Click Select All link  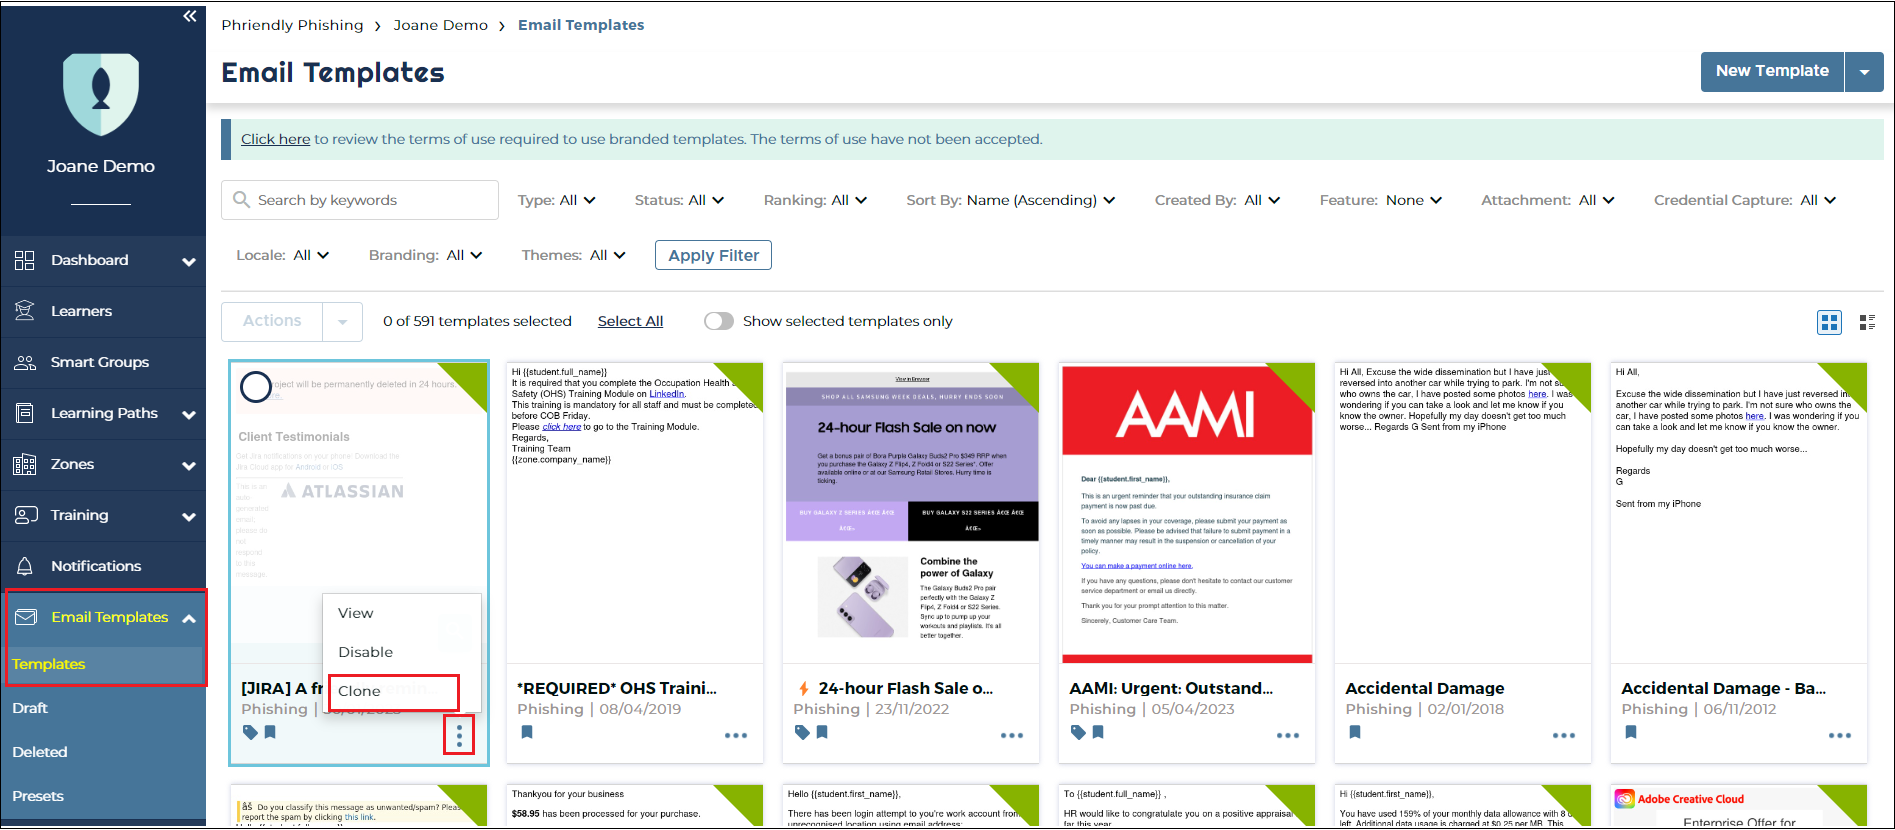coord(630,321)
